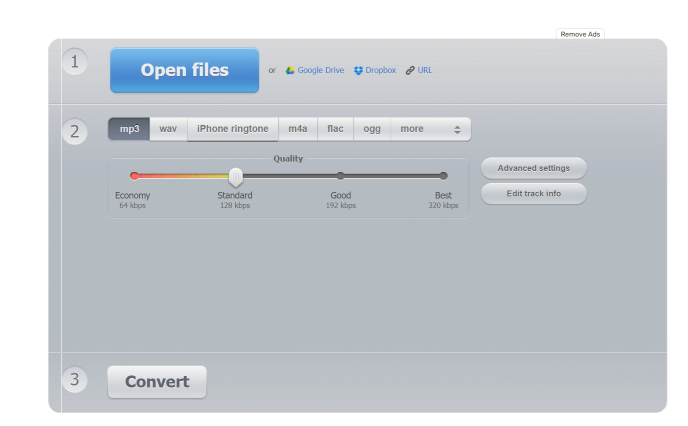Click the Economy quality label
688x426 pixels.
(133, 195)
